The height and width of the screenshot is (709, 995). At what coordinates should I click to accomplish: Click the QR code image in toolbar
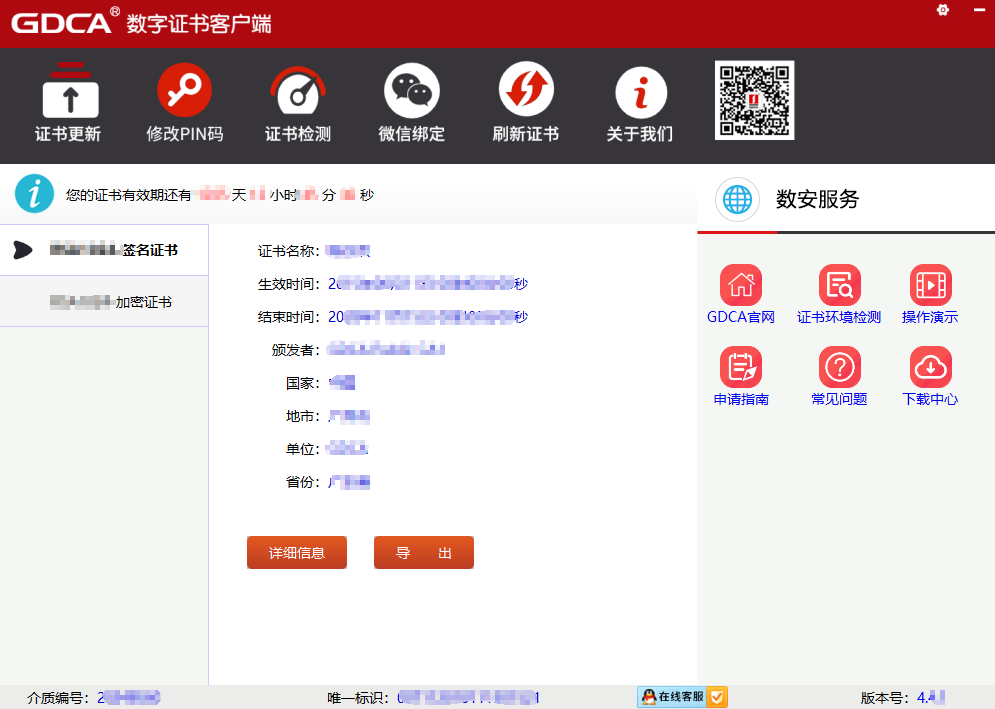[754, 100]
